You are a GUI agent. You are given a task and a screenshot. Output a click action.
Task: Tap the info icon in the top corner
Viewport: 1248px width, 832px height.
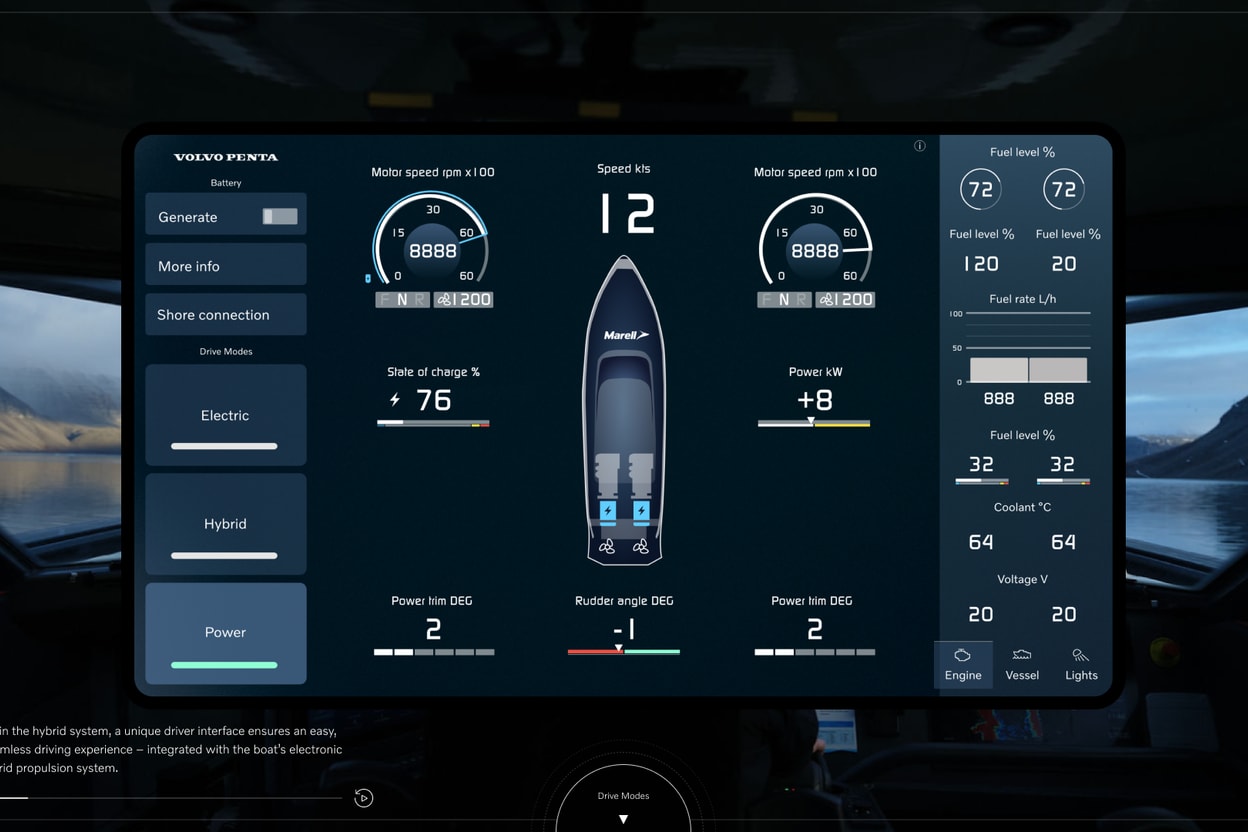click(x=919, y=145)
